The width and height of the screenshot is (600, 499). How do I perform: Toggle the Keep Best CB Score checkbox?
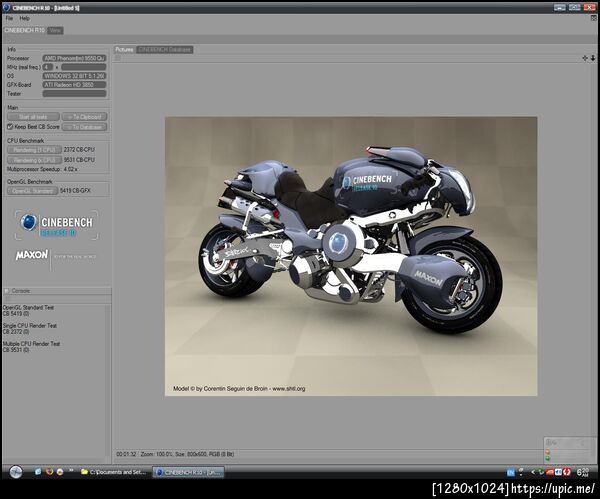(x=11, y=126)
